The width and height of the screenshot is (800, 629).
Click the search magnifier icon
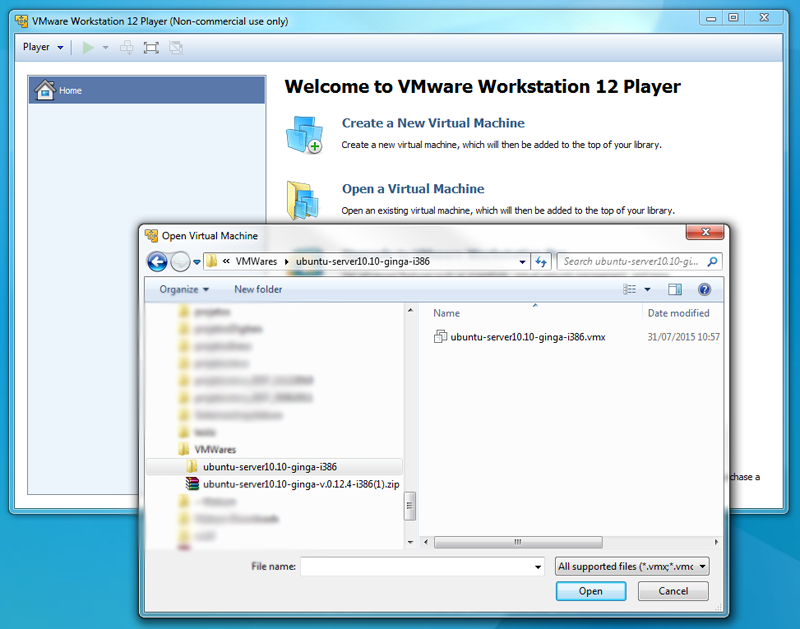point(712,262)
